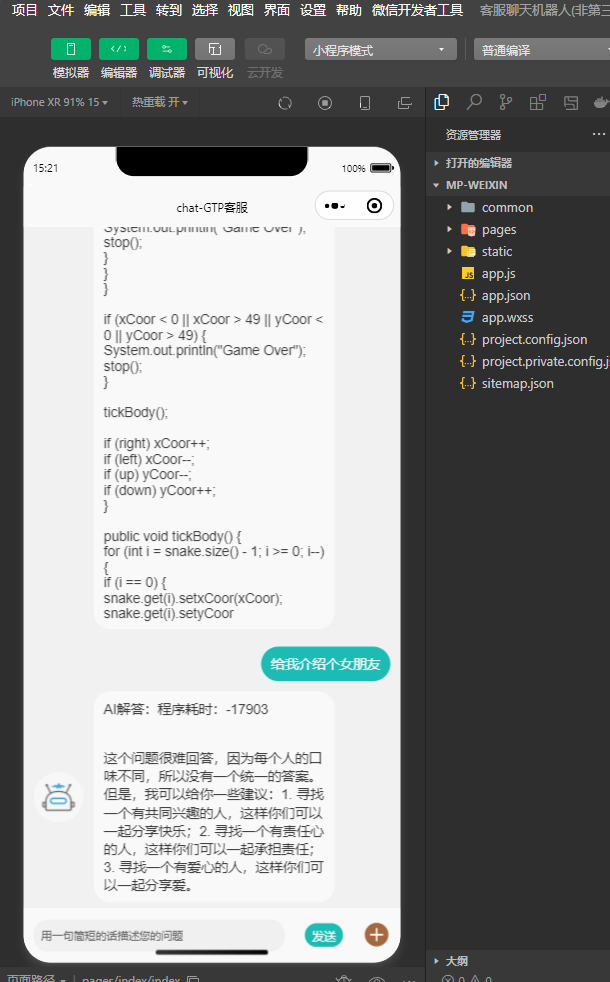Expand the common folder
Image resolution: width=610 pixels, height=982 pixels.
point(518,207)
